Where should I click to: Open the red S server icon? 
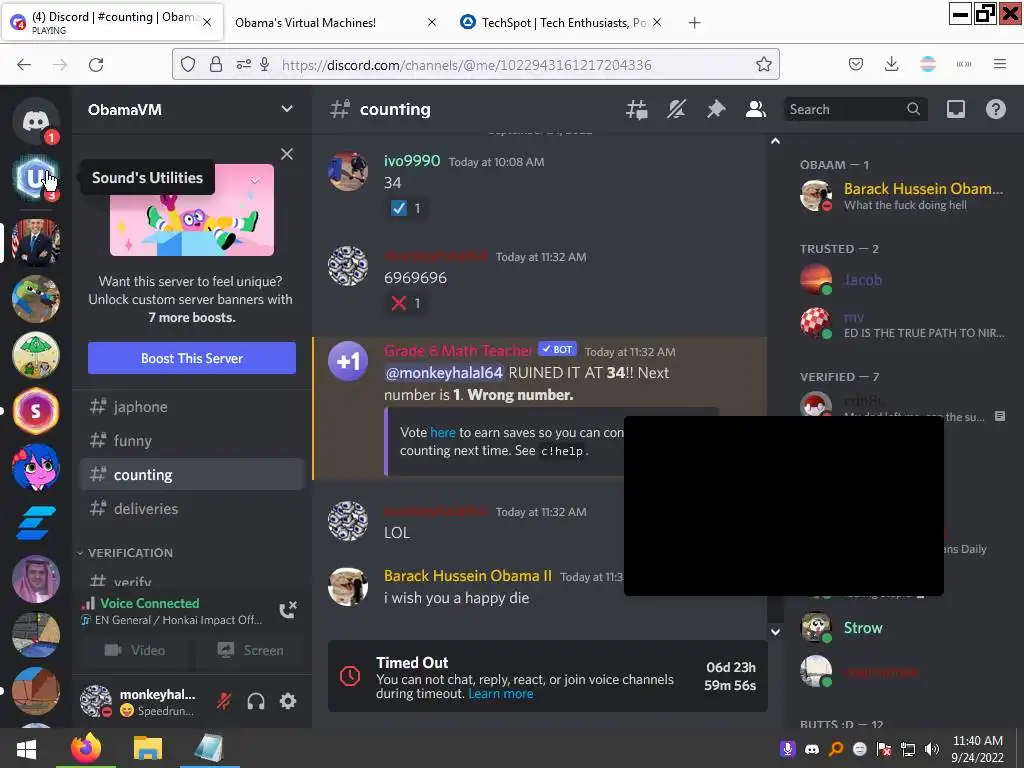[x=35, y=411]
